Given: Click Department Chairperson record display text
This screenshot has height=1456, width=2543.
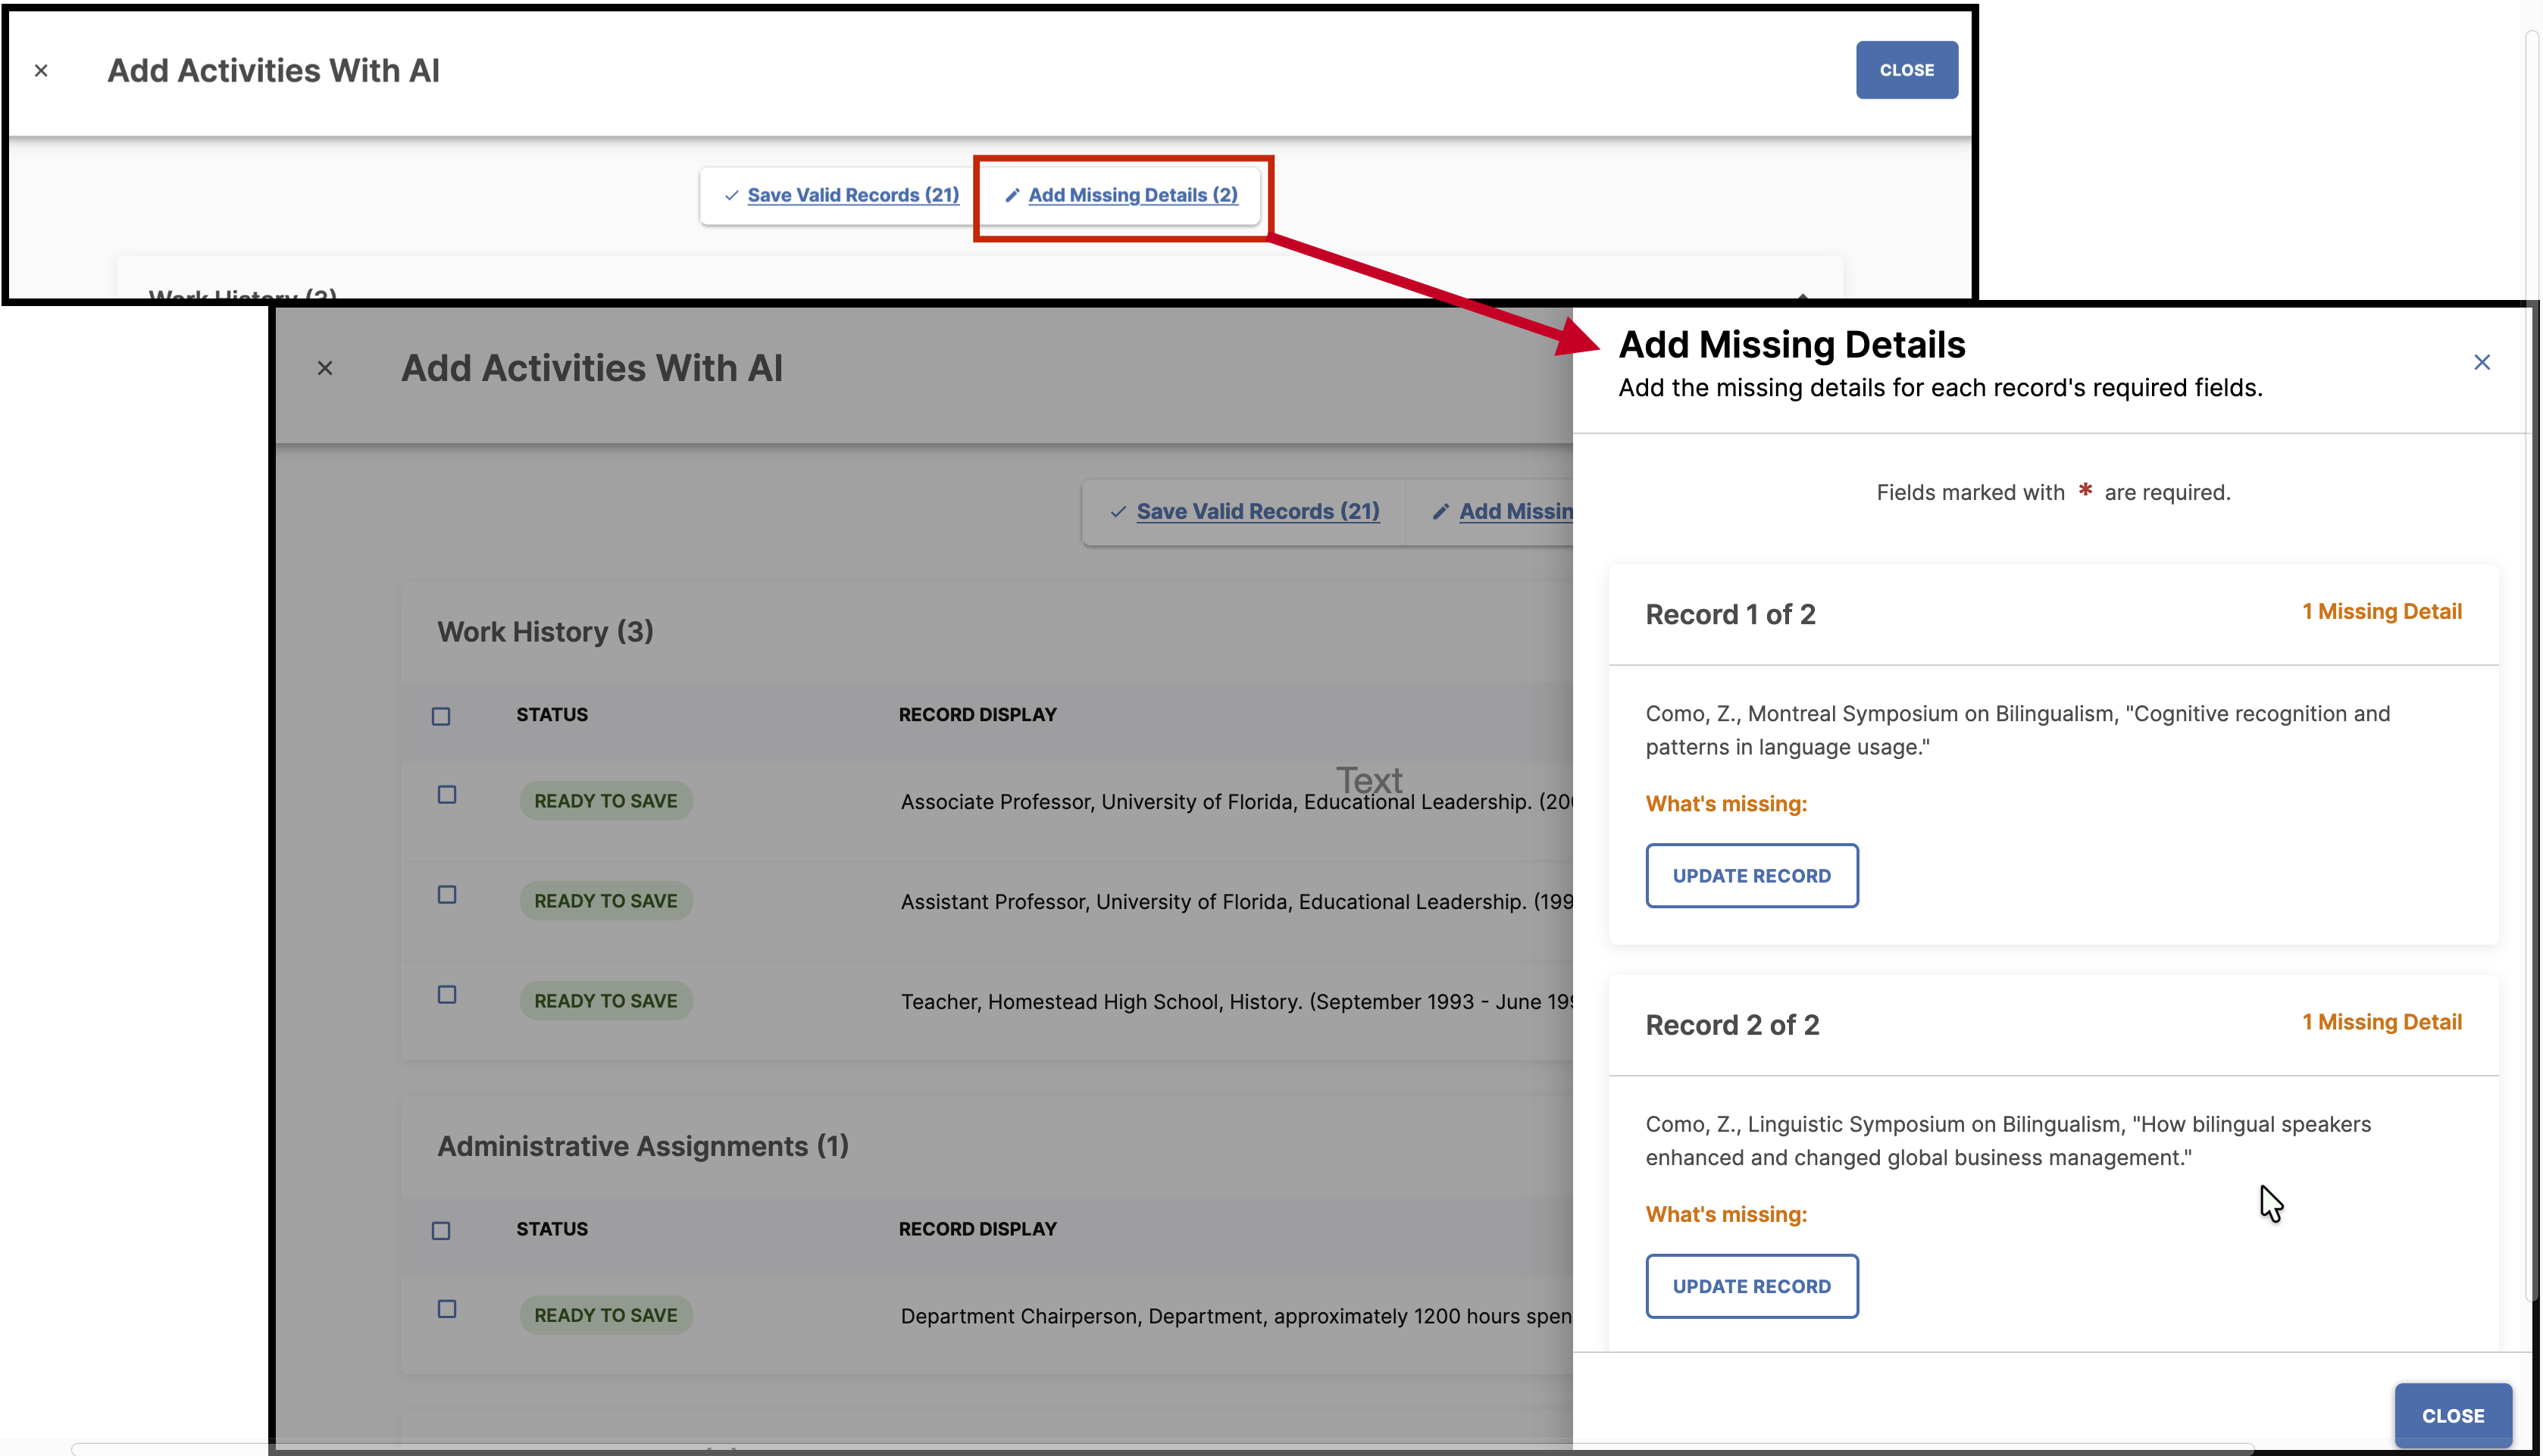Looking at the screenshot, I should click(x=1236, y=1316).
